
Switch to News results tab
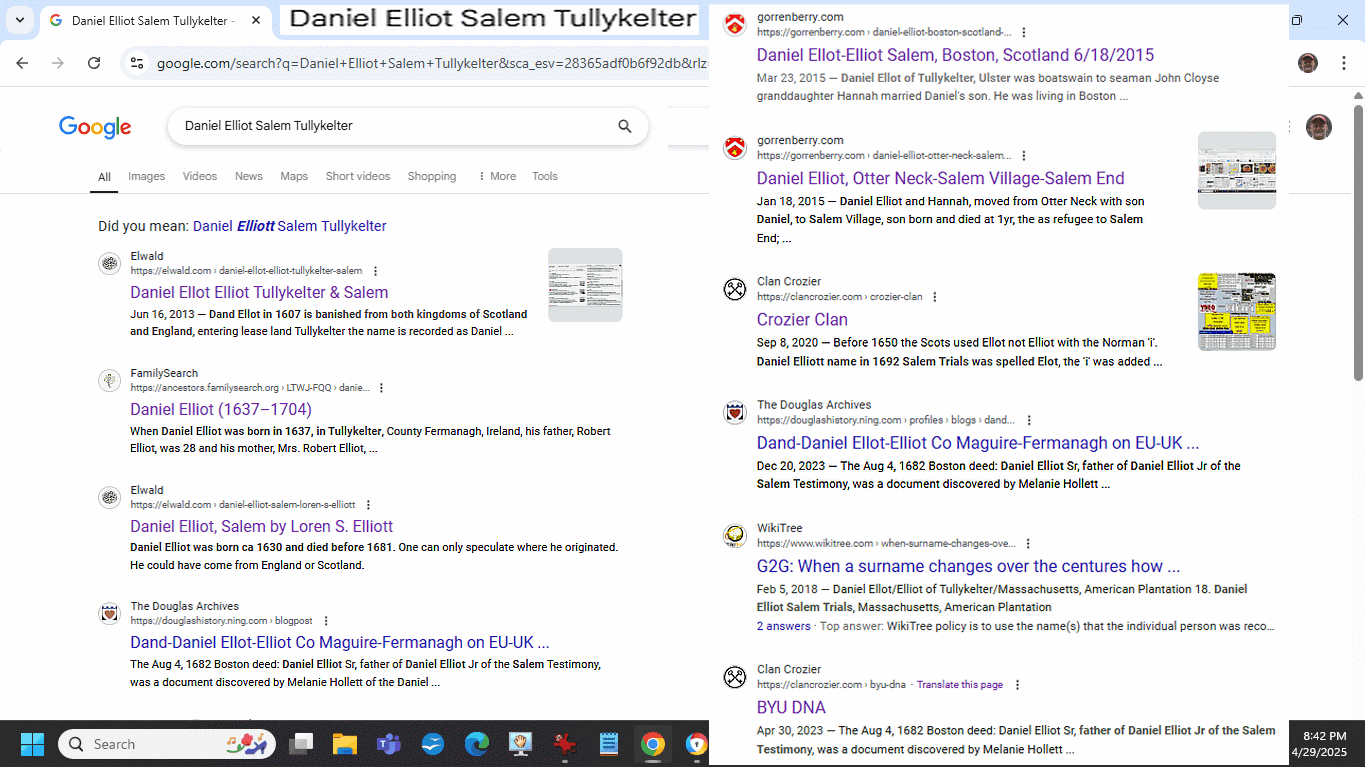(249, 176)
